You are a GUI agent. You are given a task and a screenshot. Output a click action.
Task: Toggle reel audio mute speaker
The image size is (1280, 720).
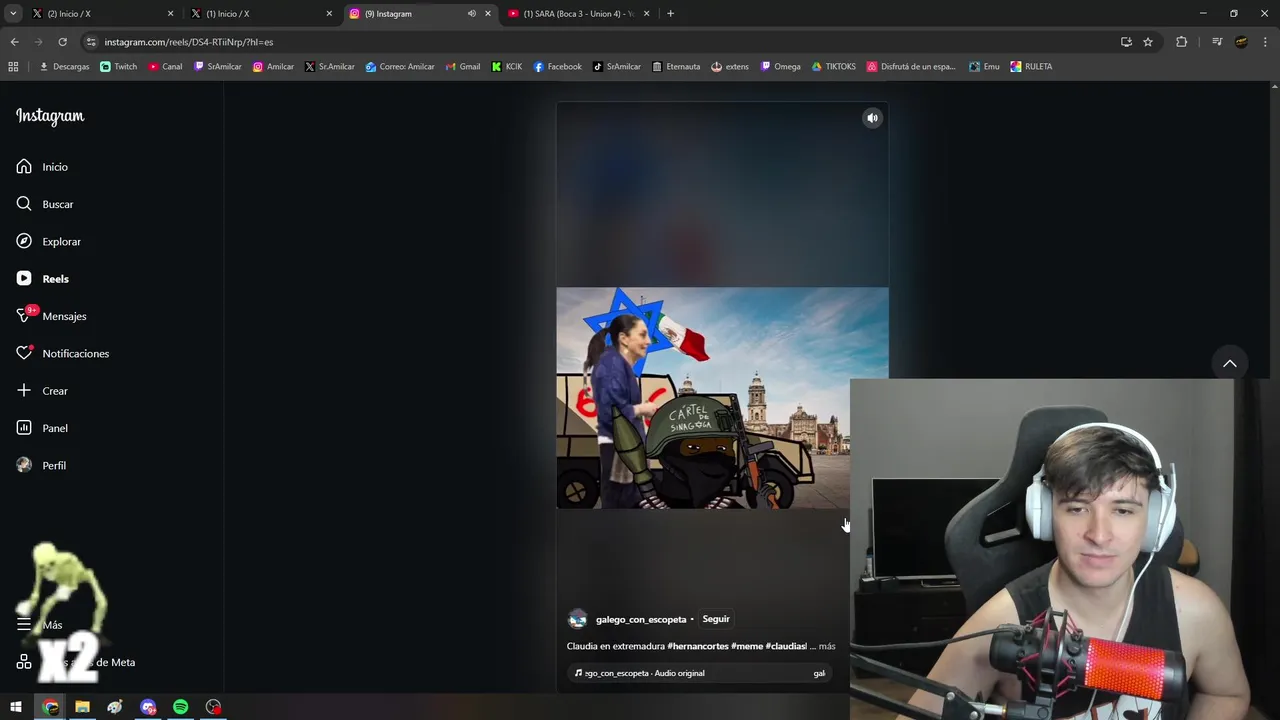(x=872, y=118)
